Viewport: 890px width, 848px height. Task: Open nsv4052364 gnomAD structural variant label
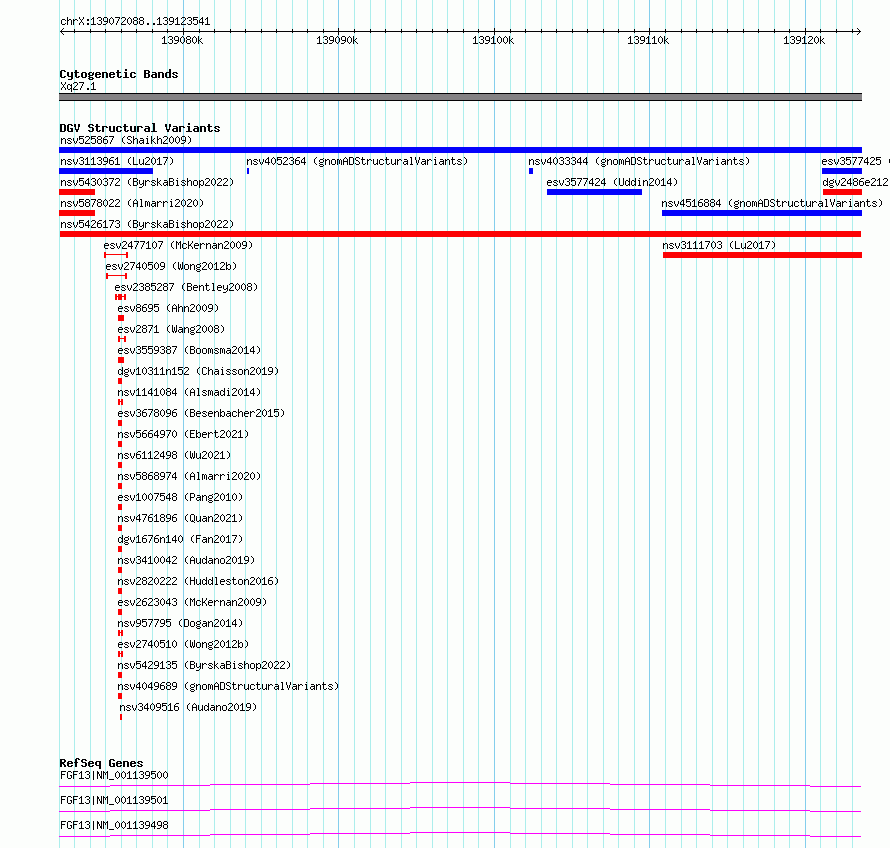tap(357, 161)
